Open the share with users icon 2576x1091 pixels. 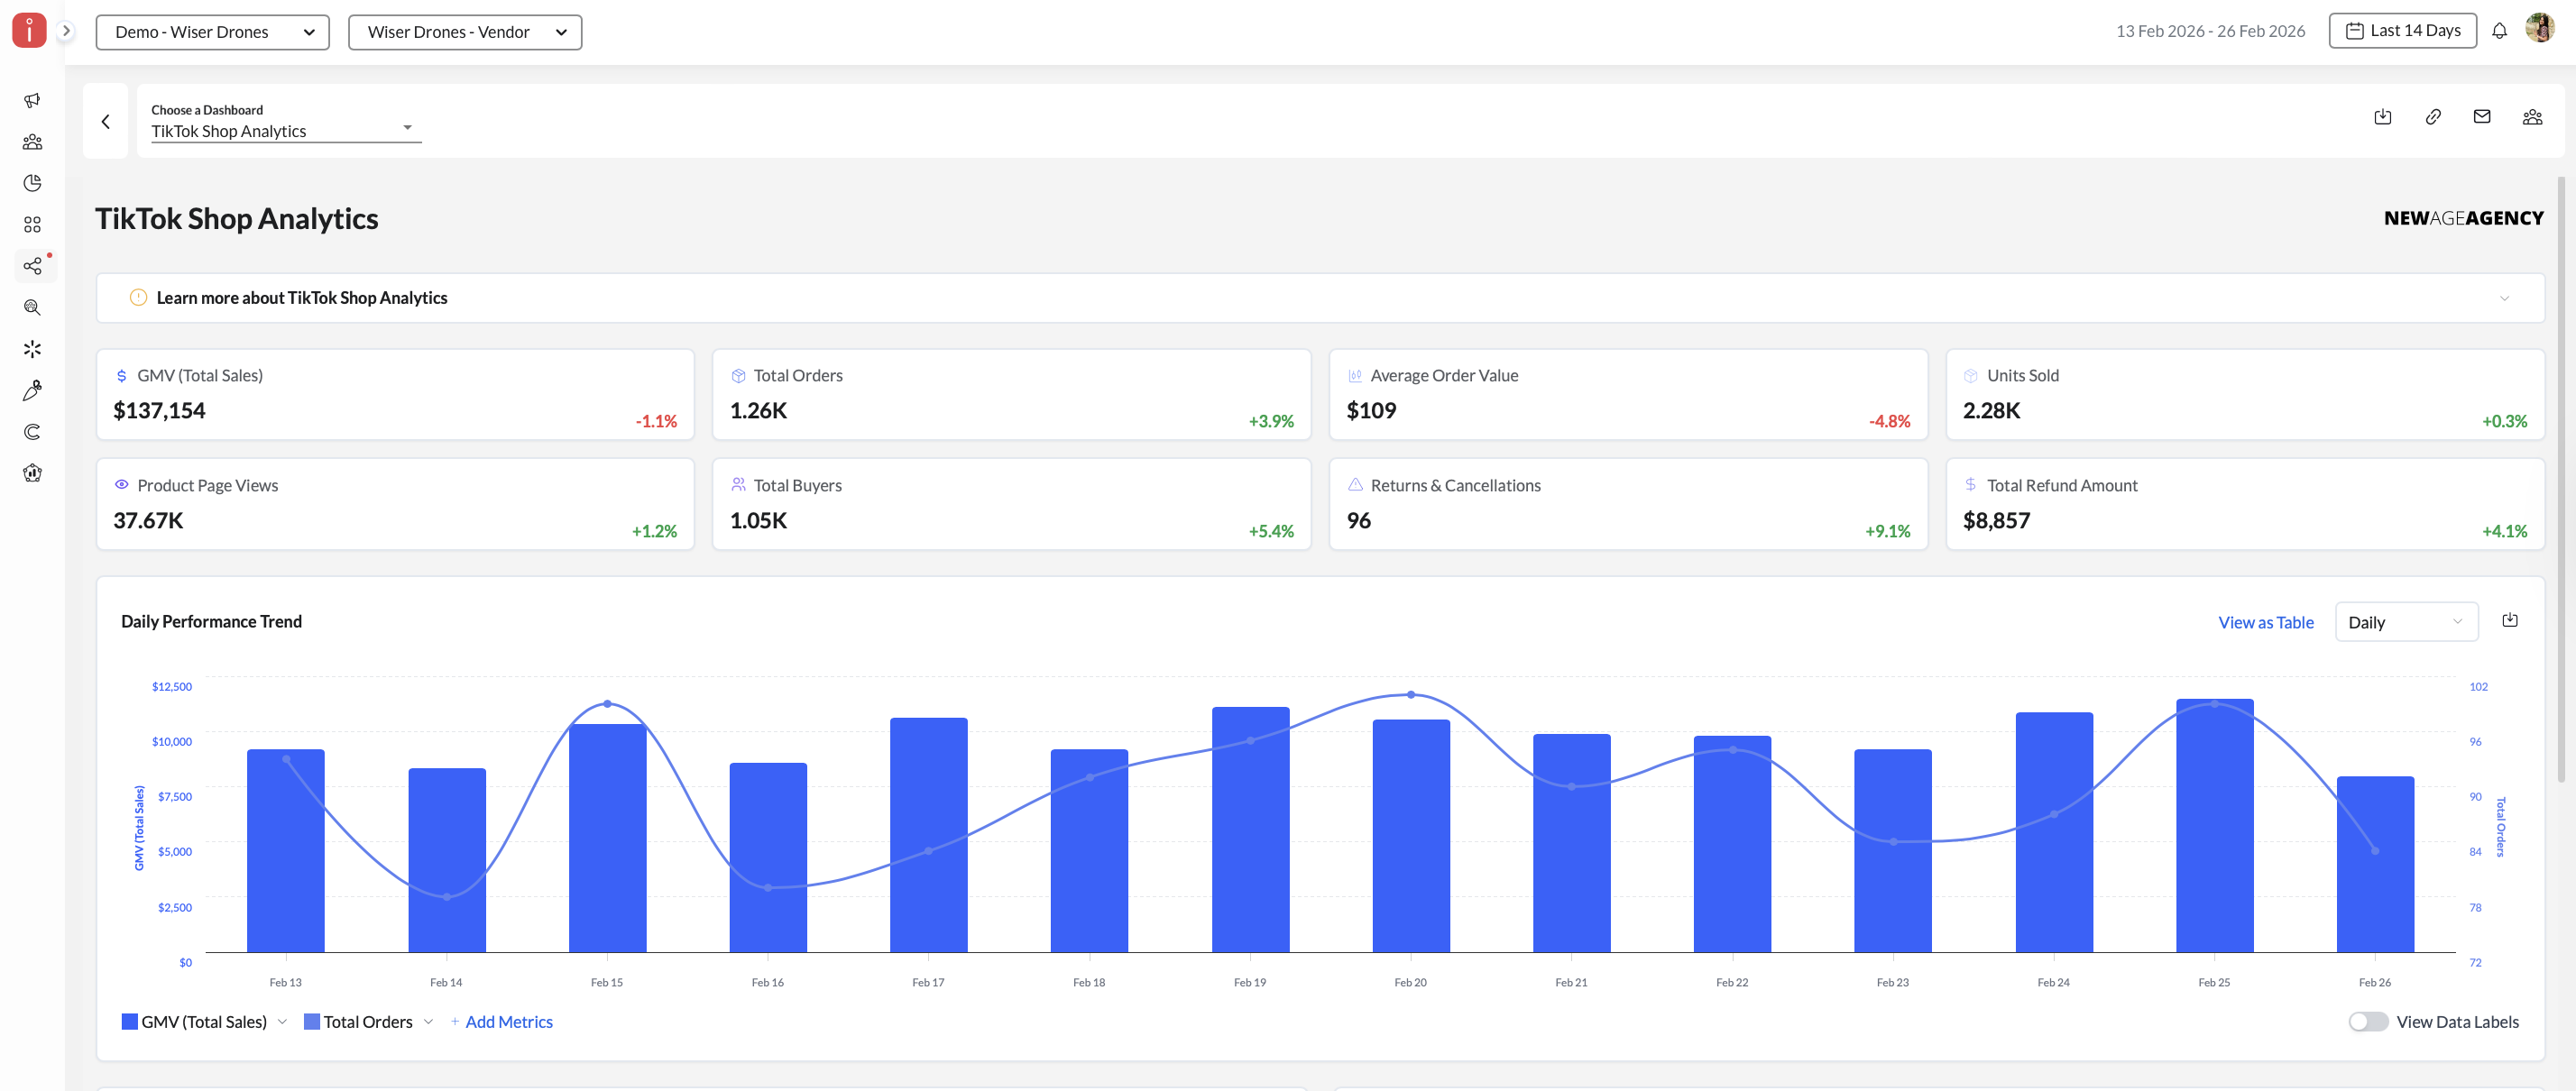[x=2532, y=117]
